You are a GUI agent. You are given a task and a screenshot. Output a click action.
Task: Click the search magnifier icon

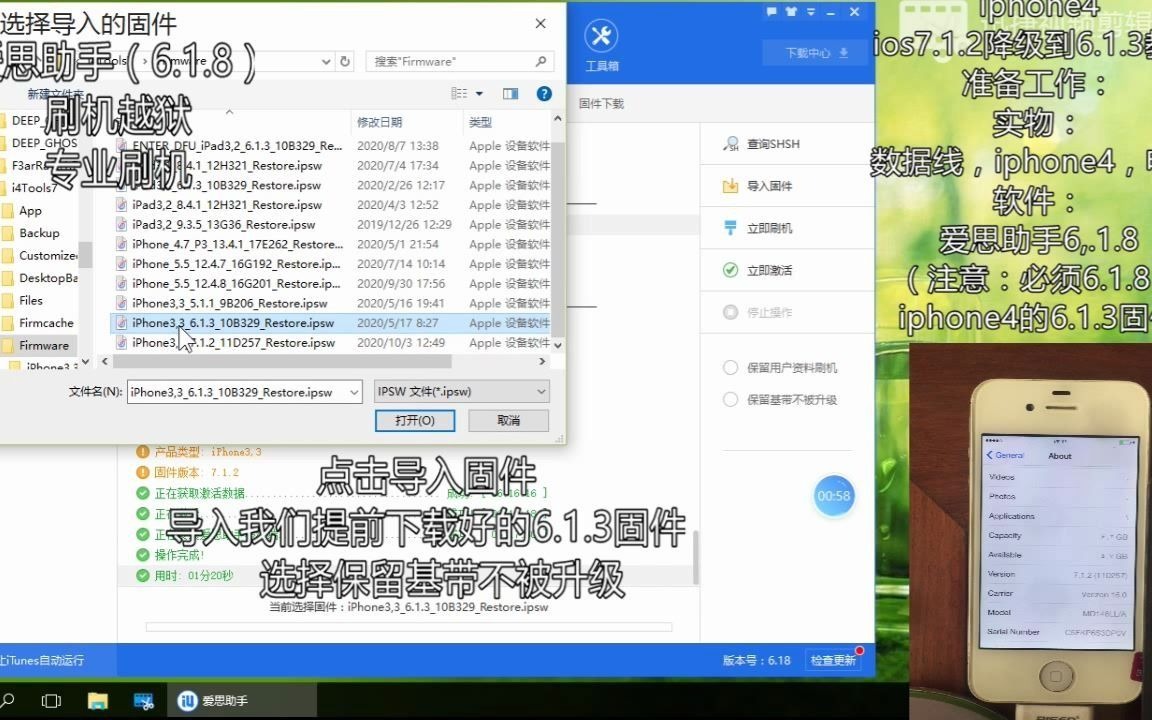[x=541, y=61]
